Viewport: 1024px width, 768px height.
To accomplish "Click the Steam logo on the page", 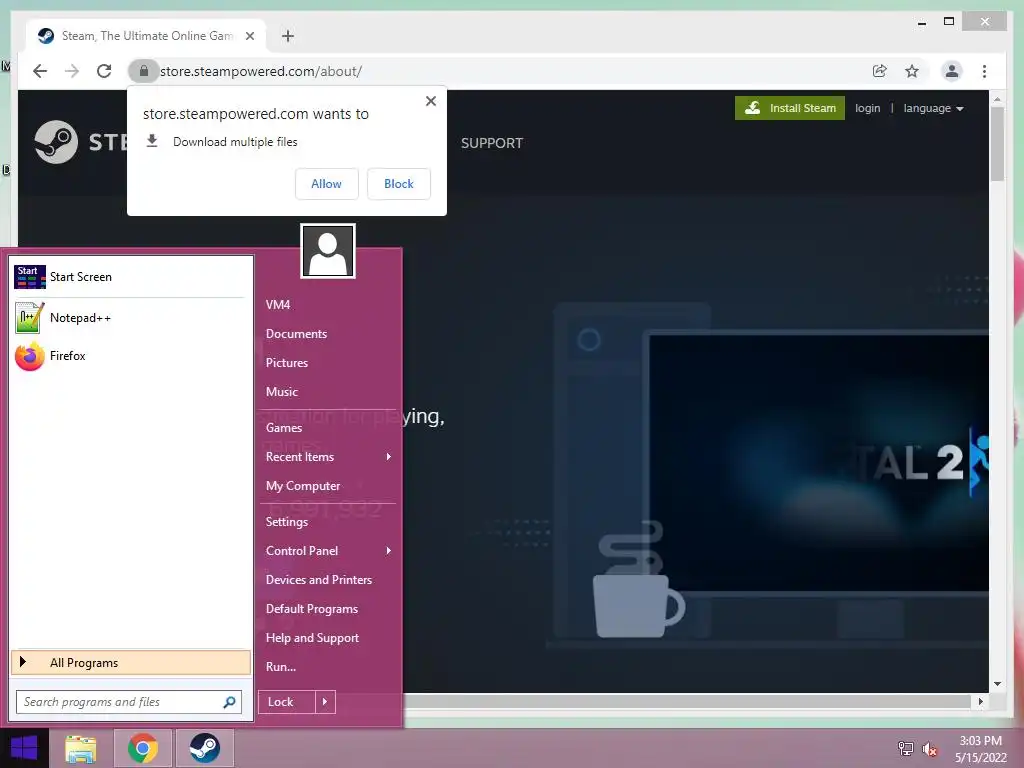I will (56, 142).
